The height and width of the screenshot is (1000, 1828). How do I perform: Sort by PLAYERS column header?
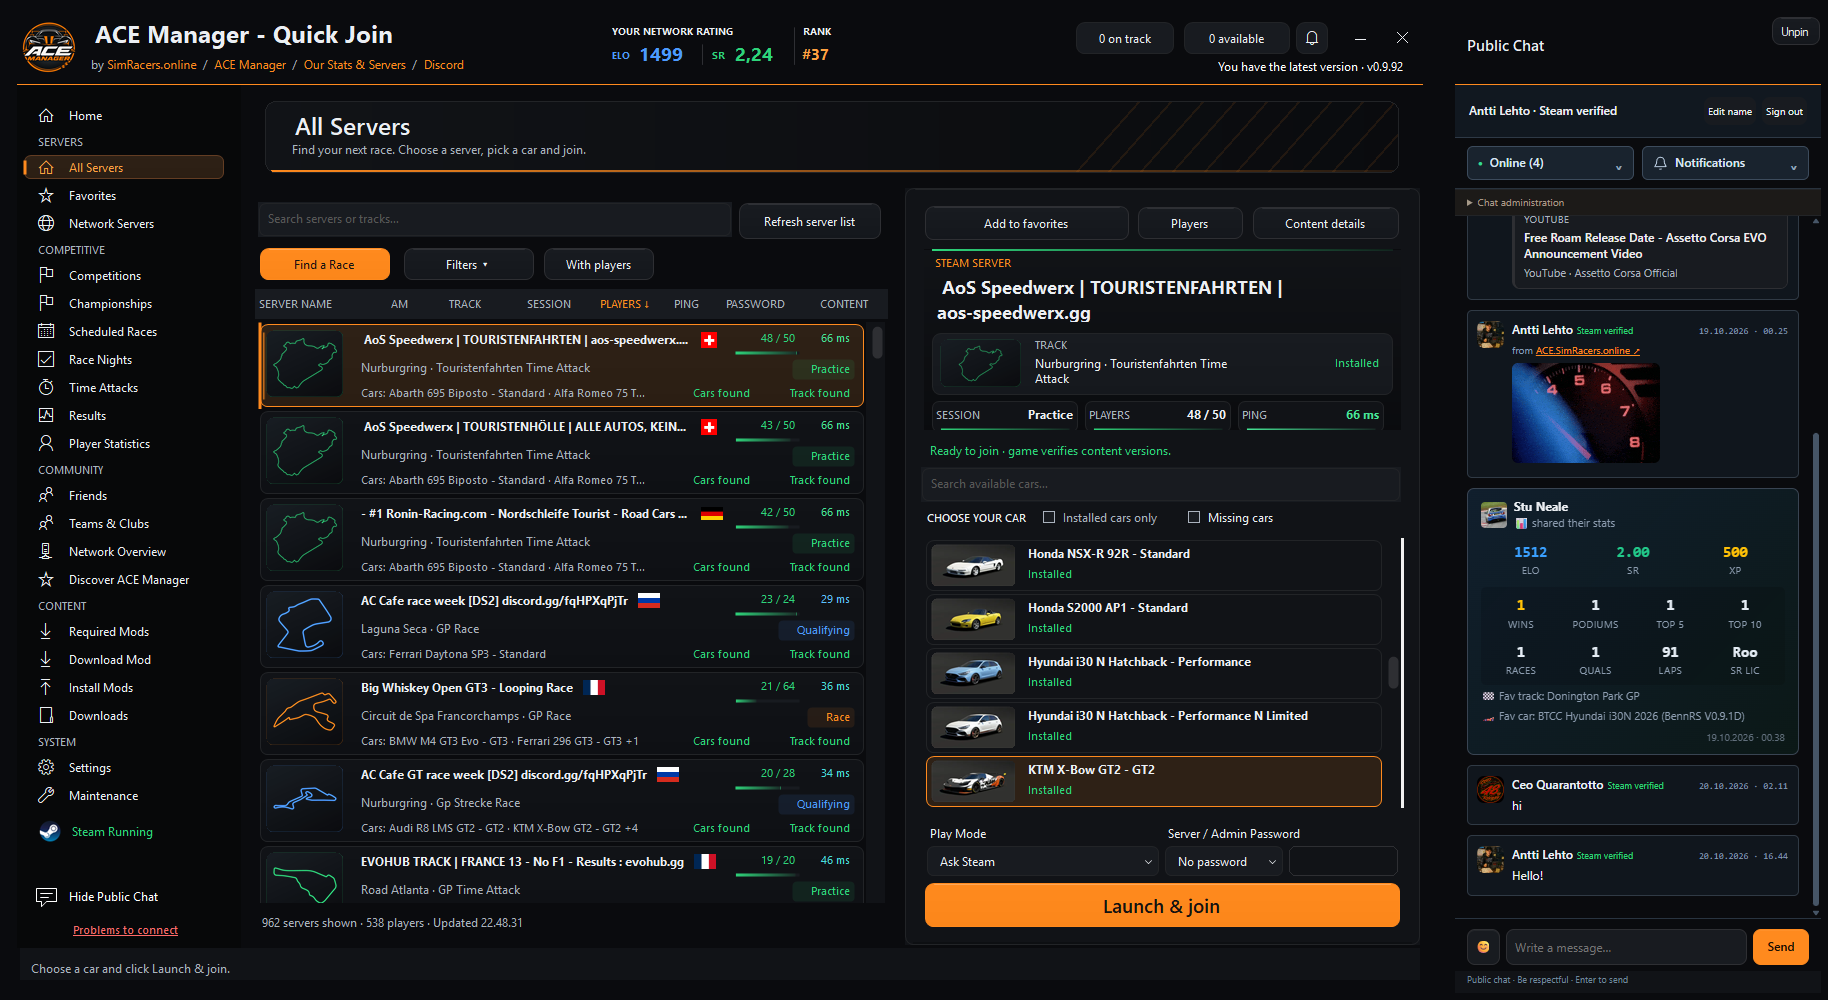coord(624,304)
